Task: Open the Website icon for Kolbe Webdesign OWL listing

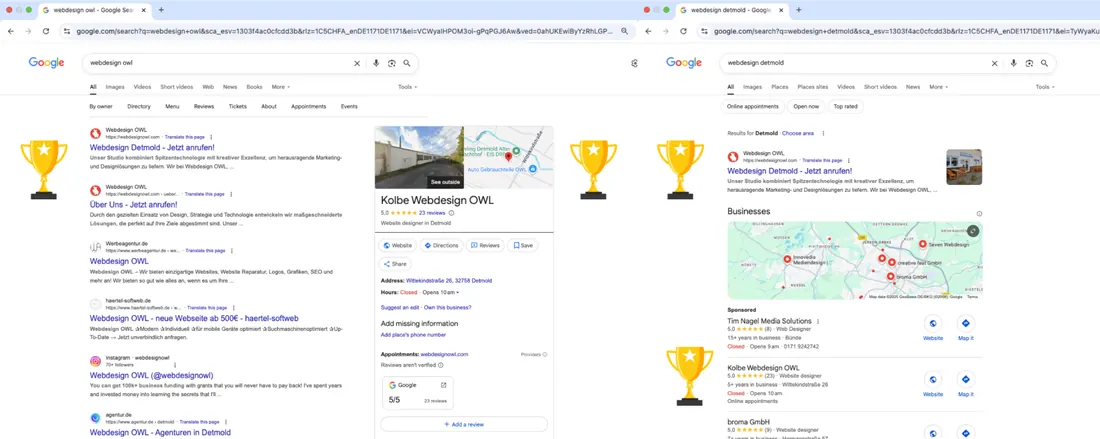Action: (933, 379)
